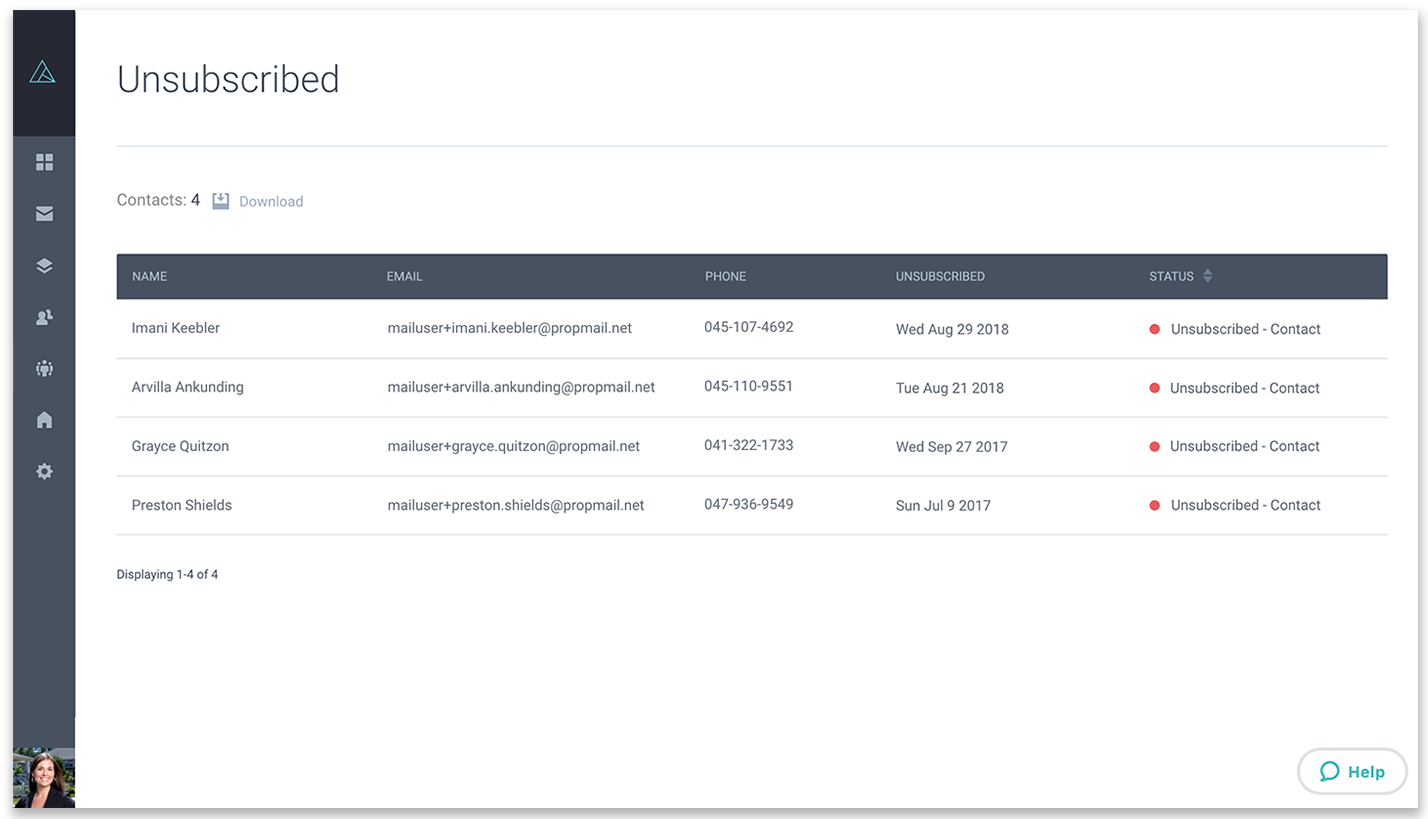
Task: Open the settings gear sidebar icon
Action: tap(44, 471)
